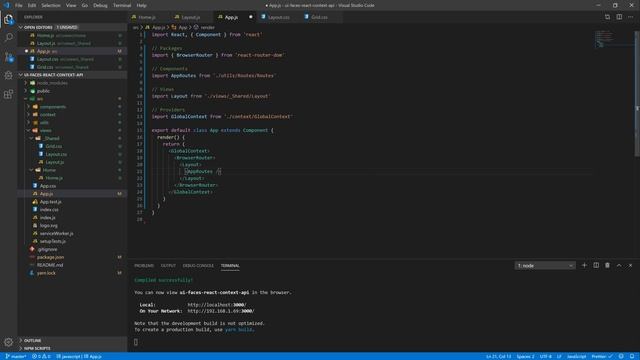Click the Prettier status bar item

point(602,356)
